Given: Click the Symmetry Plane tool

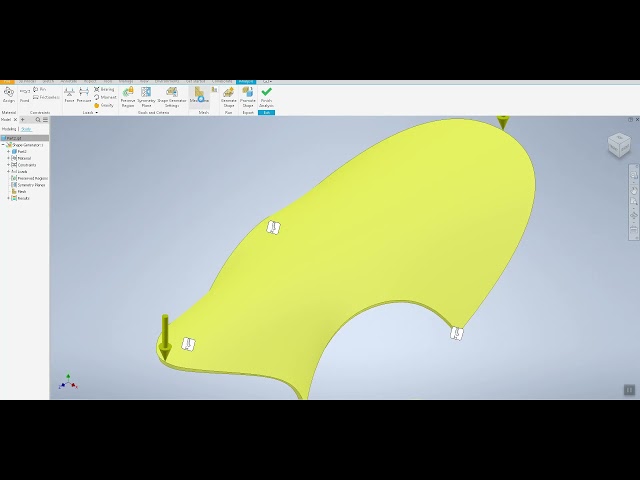Looking at the screenshot, I should click(x=146, y=97).
